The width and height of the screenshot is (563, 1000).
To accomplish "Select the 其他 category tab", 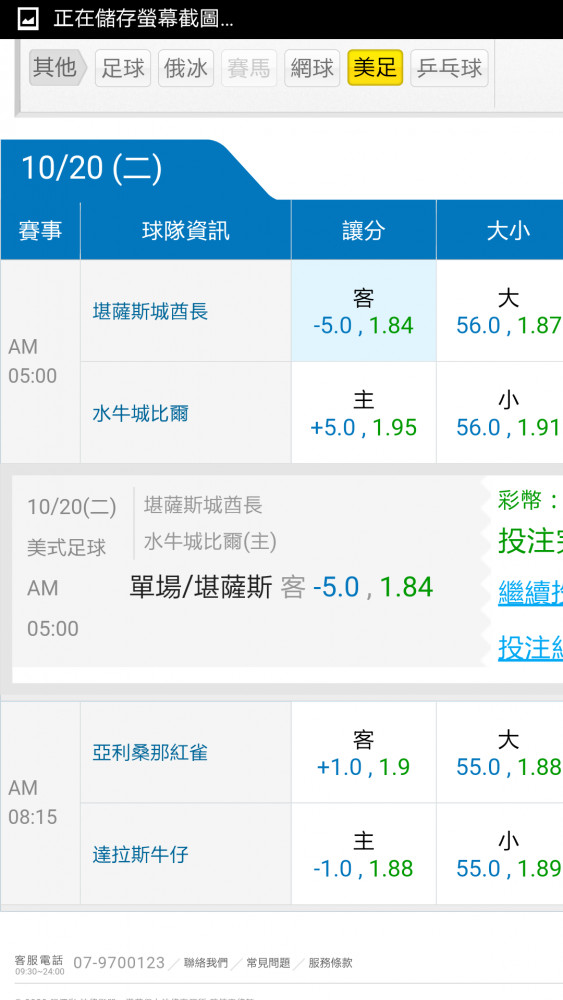I will pyautogui.click(x=57, y=68).
